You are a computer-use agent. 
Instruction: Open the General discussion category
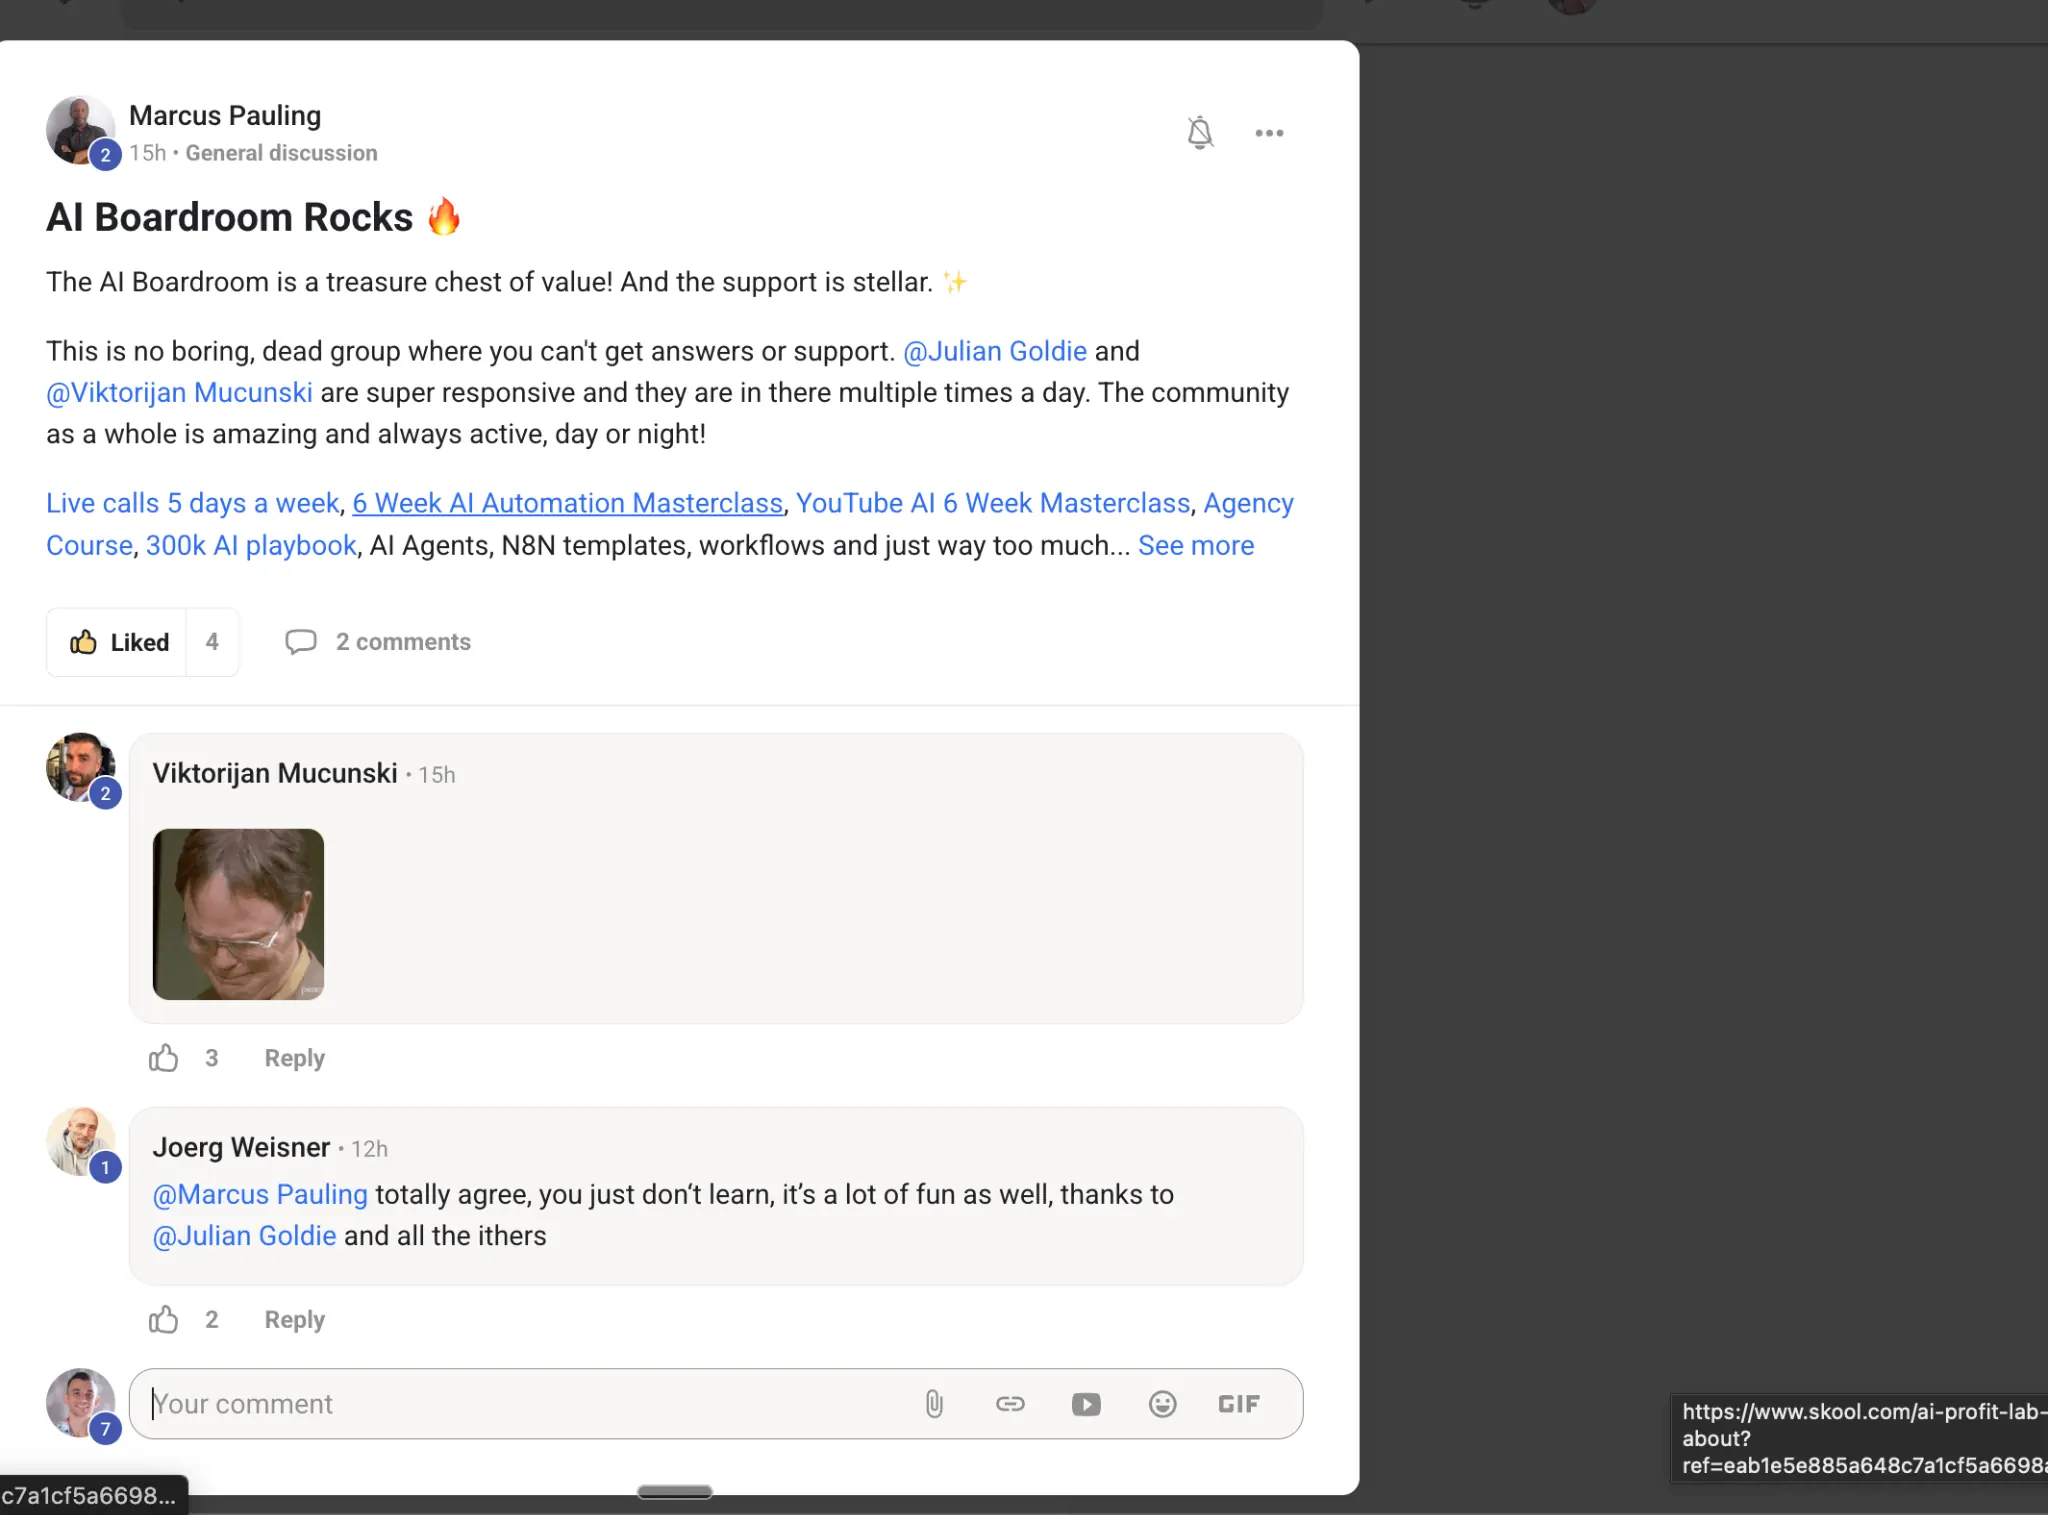click(x=281, y=153)
